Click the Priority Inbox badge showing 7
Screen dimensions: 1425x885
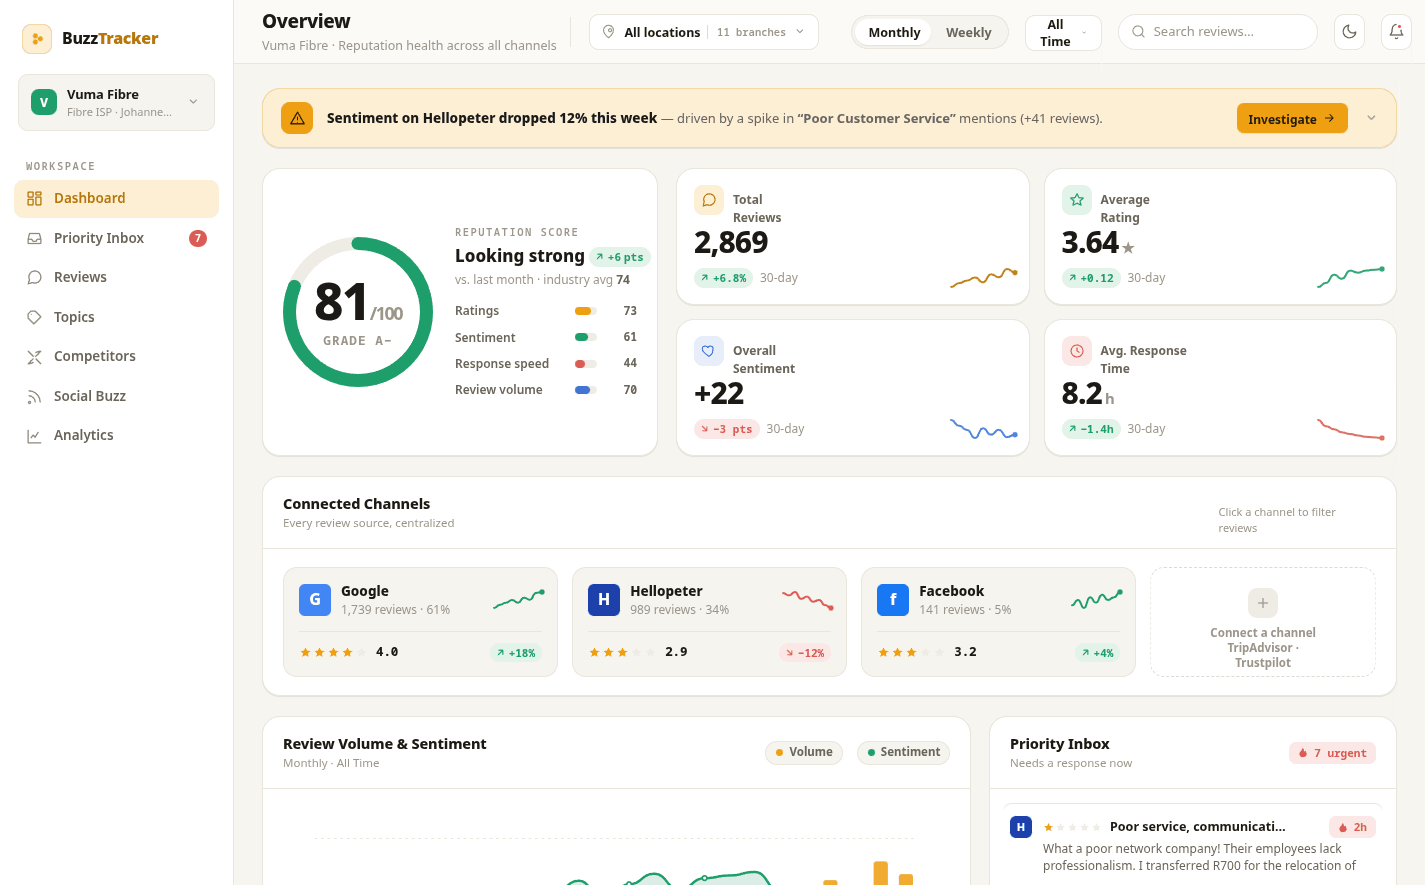(198, 238)
